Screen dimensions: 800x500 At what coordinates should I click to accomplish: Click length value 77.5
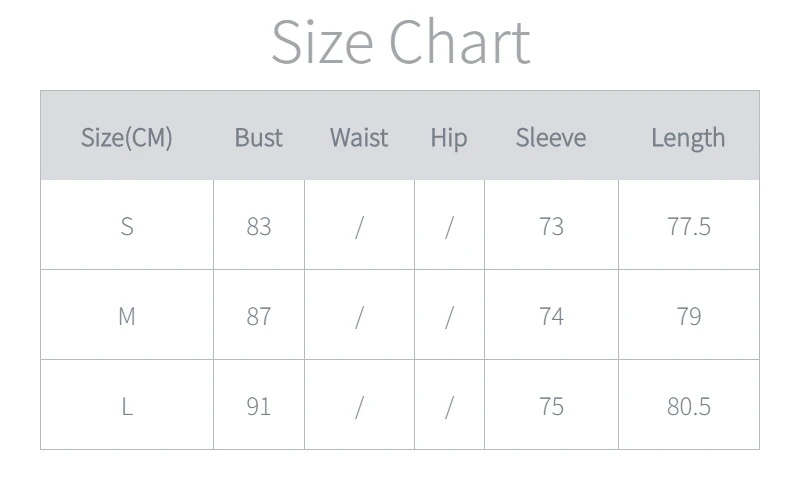[x=688, y=226]
